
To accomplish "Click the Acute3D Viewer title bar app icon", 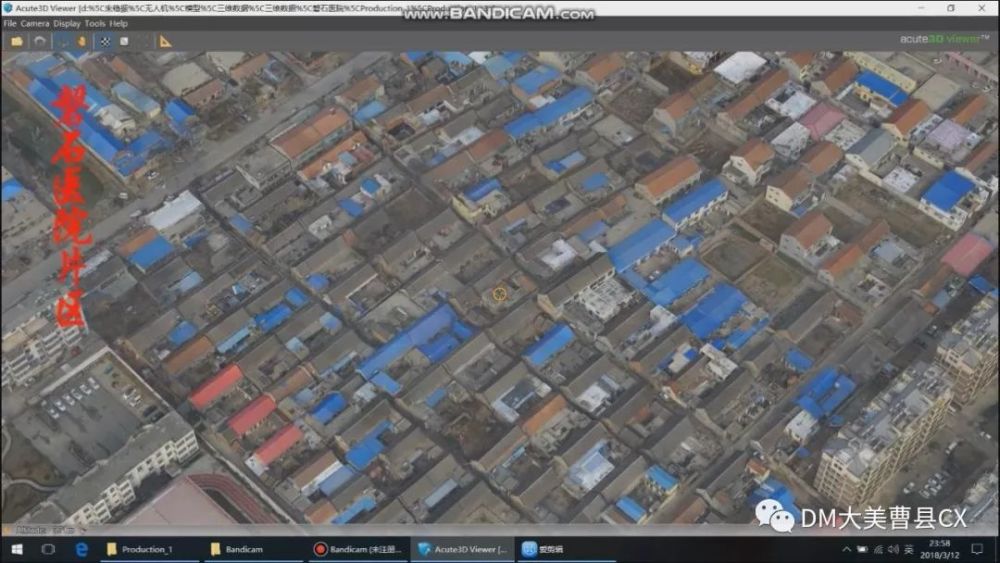I will (x=8, y=8).
